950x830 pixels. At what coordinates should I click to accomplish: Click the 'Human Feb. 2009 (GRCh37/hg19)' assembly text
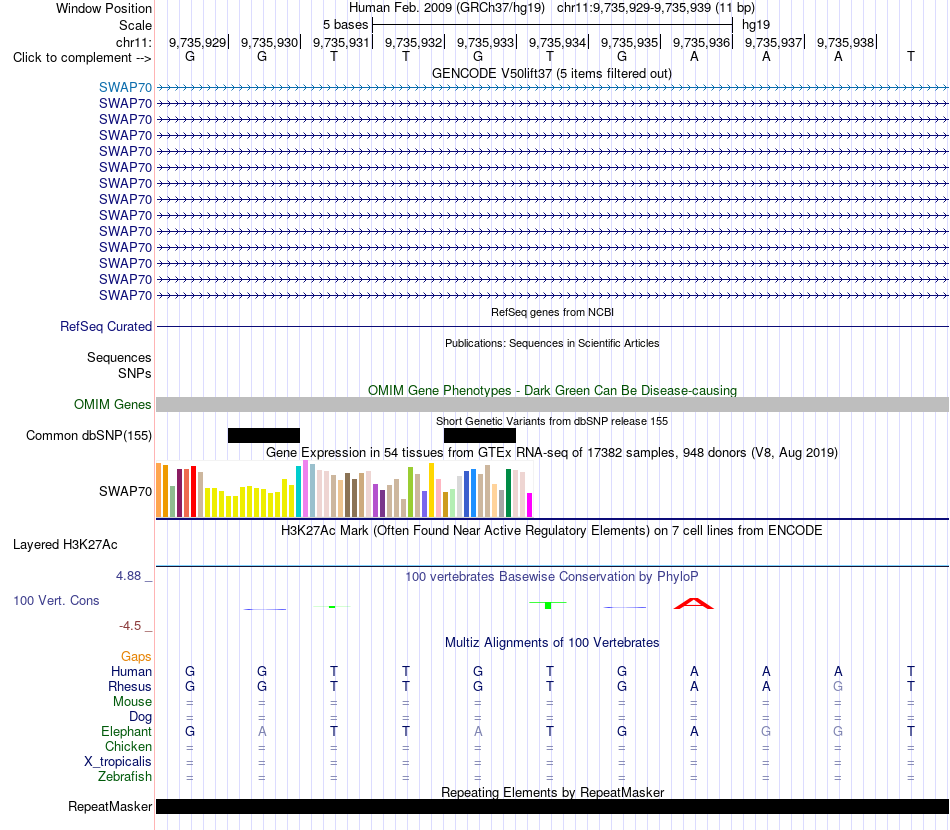pyautogui.click(x=447, y=8)
